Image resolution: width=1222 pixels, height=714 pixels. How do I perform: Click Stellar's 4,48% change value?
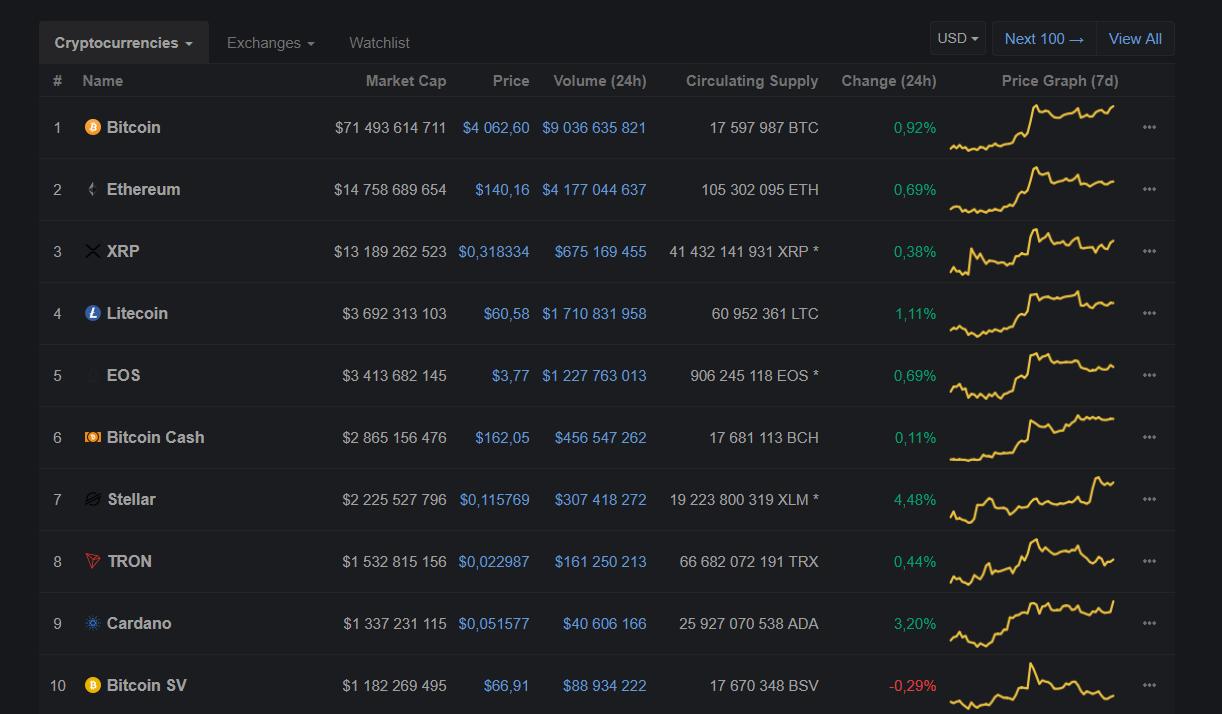coord(915,499)
